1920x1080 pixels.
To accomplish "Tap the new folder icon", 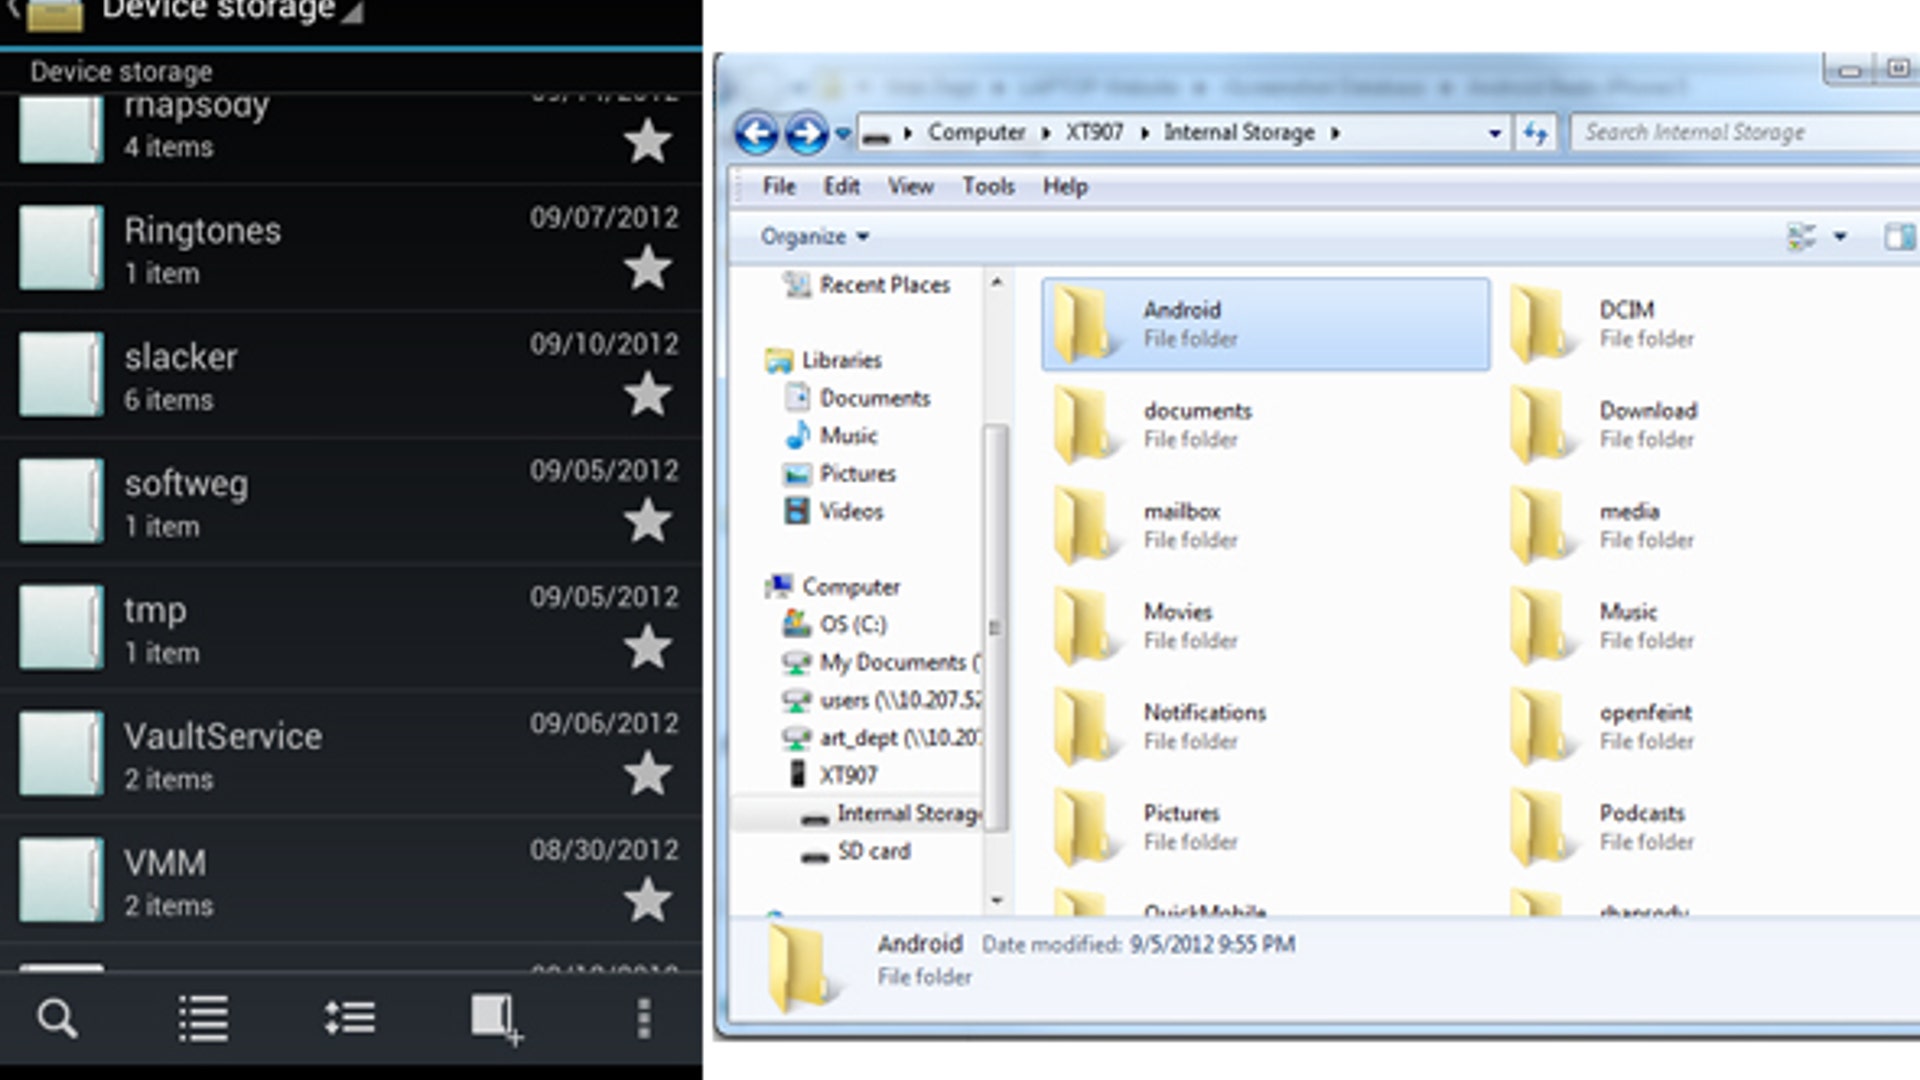I will 496,1019.
